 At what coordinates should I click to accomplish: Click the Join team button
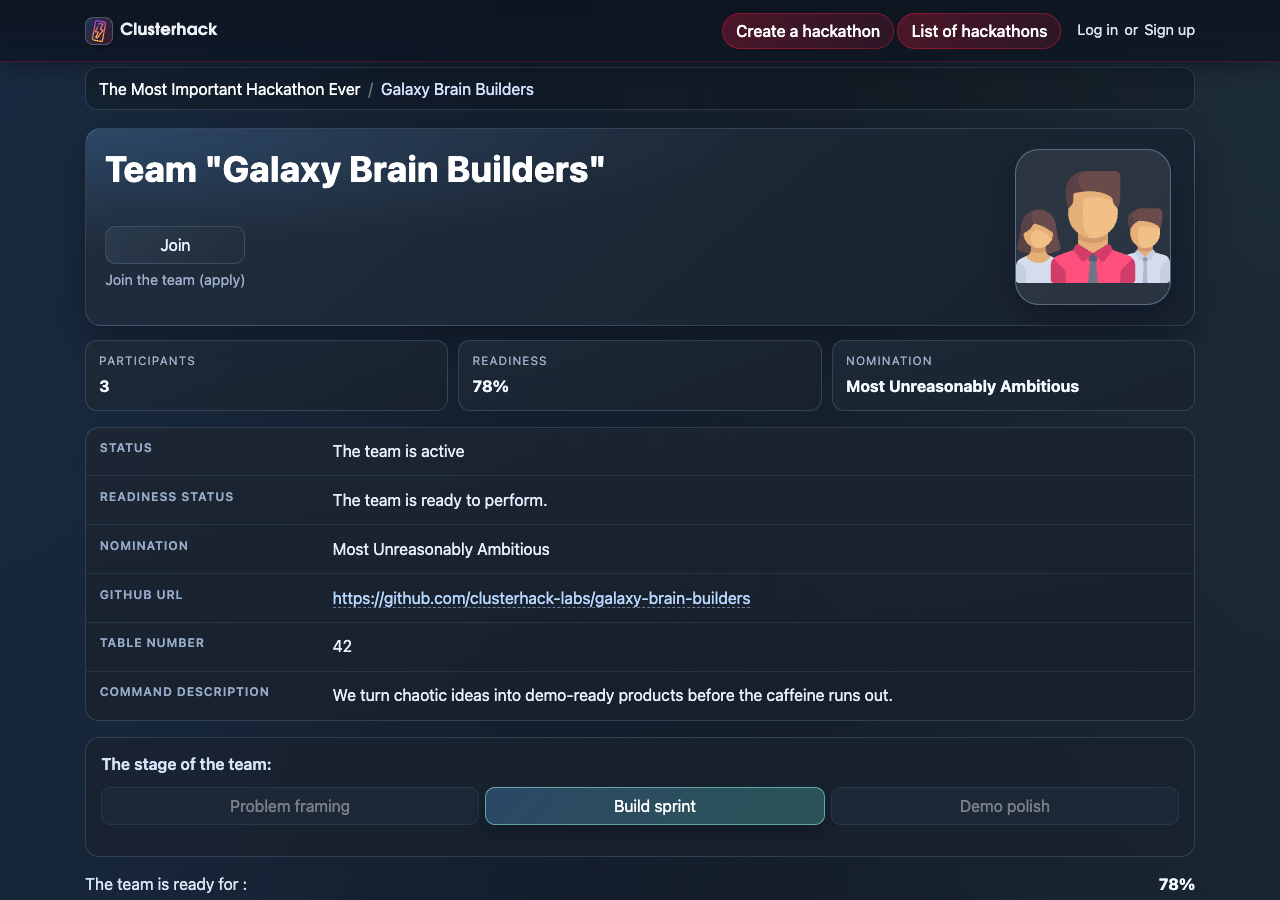point(175,245)
